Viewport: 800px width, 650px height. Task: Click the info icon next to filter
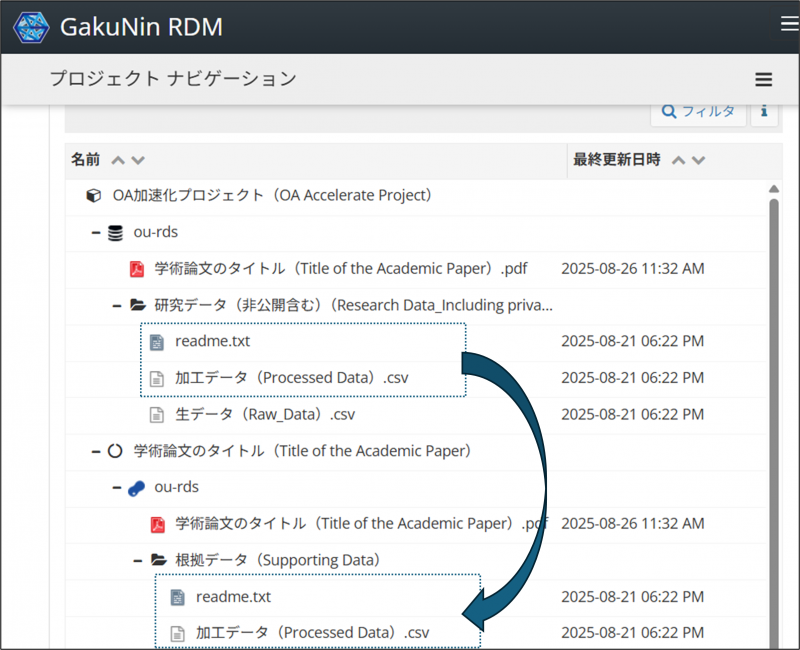point(764,111)
